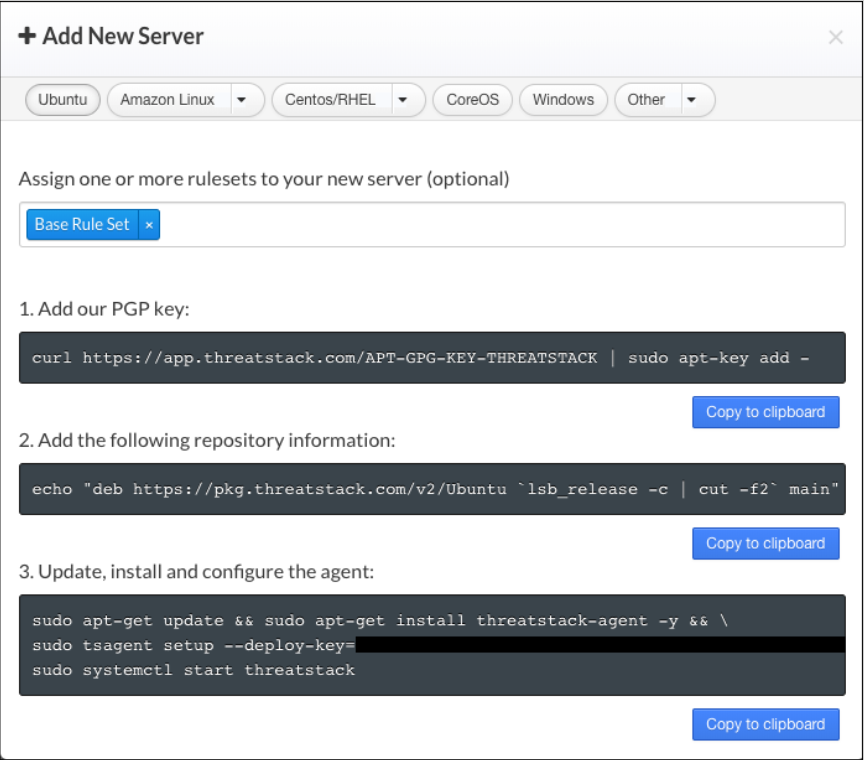Click 'Add the following repository information' heading
Image resolution: width=865 pixels, height=760 pixels.
pyautogui.click(x=207, y=441)
